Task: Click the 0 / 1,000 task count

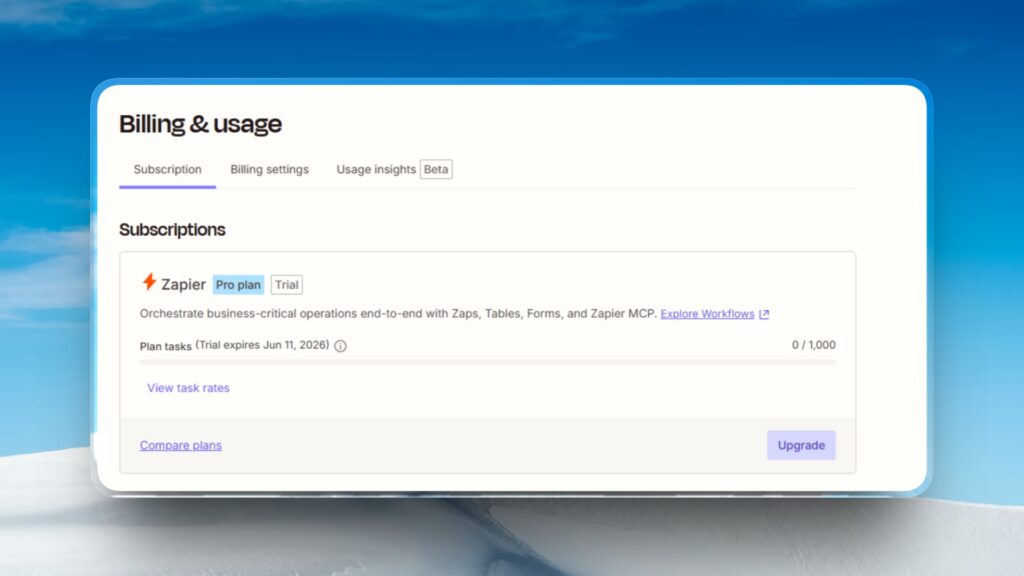Action: coord(813,345)
